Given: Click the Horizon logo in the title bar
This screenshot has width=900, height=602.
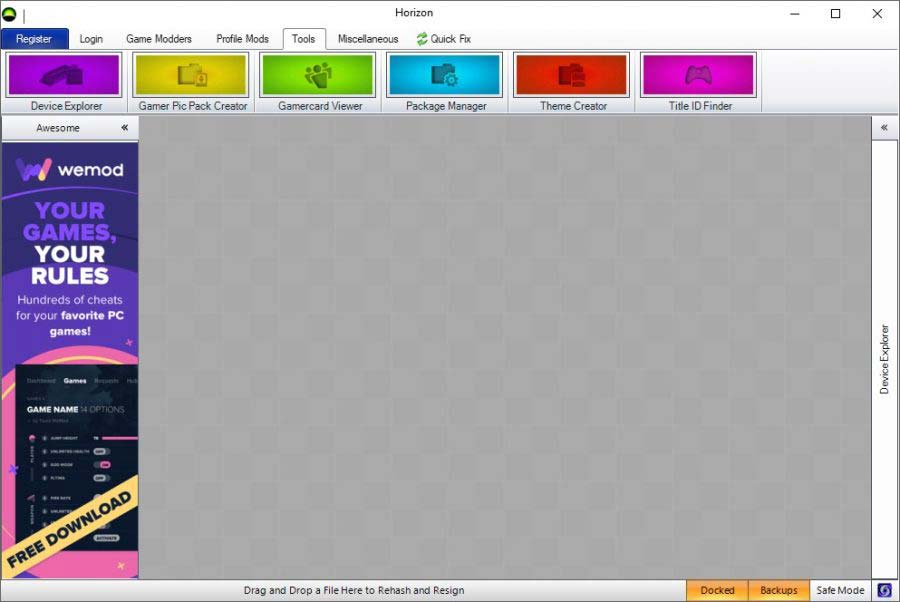Looking at the screenshot, I should pos(10,14).
